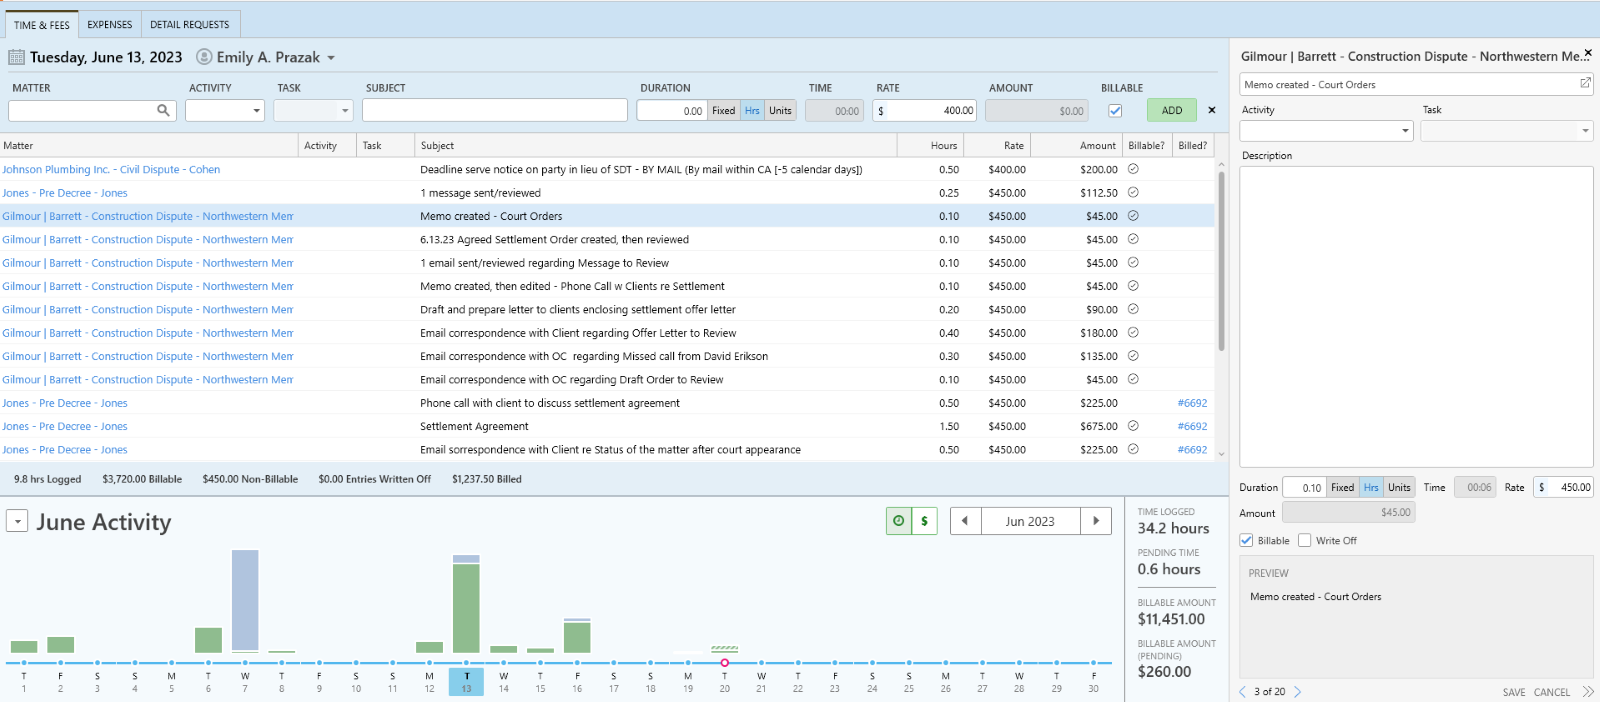1600x702 pixels.
Task: Open the Johnson Plumbing Inc. matter link
Action: coord(111,169)
